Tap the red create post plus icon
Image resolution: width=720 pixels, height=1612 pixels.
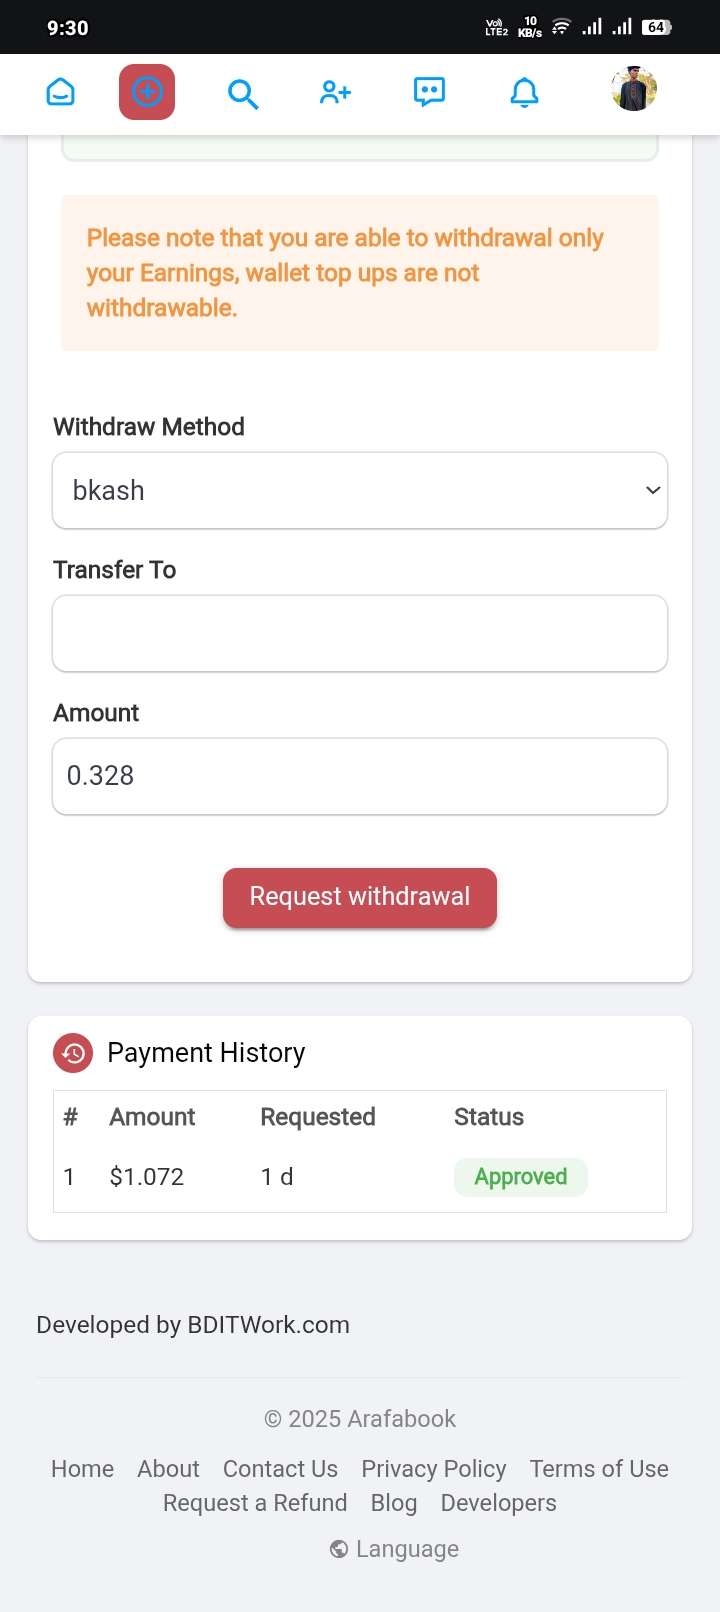[147, 92]
